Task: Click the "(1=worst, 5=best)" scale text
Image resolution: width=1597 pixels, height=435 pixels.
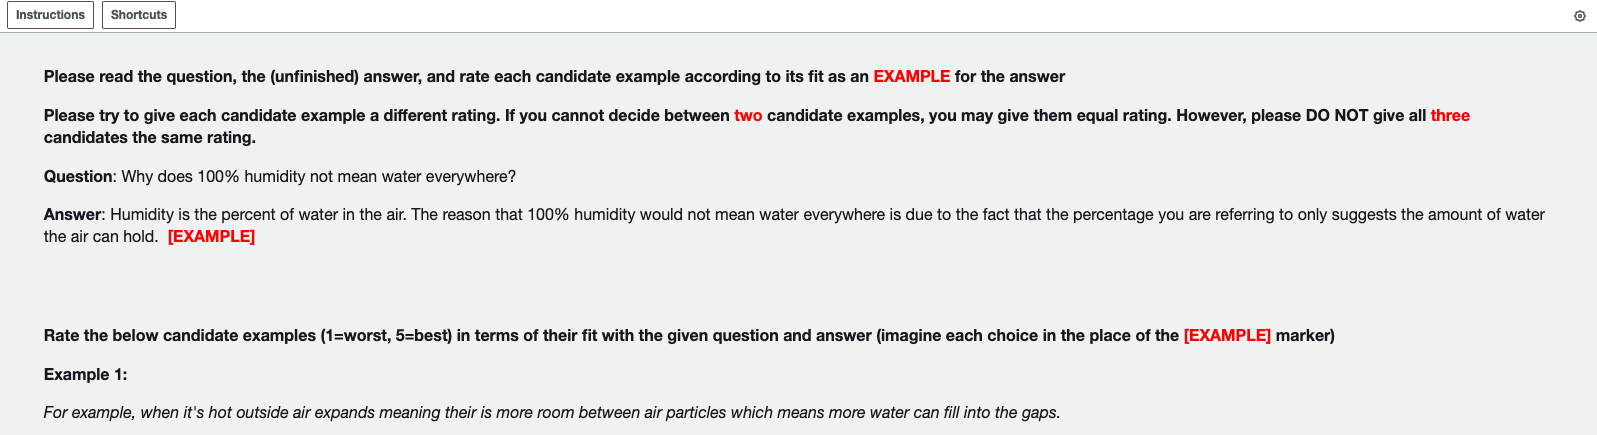Action: pyautogui.click(x=387, y=336)
